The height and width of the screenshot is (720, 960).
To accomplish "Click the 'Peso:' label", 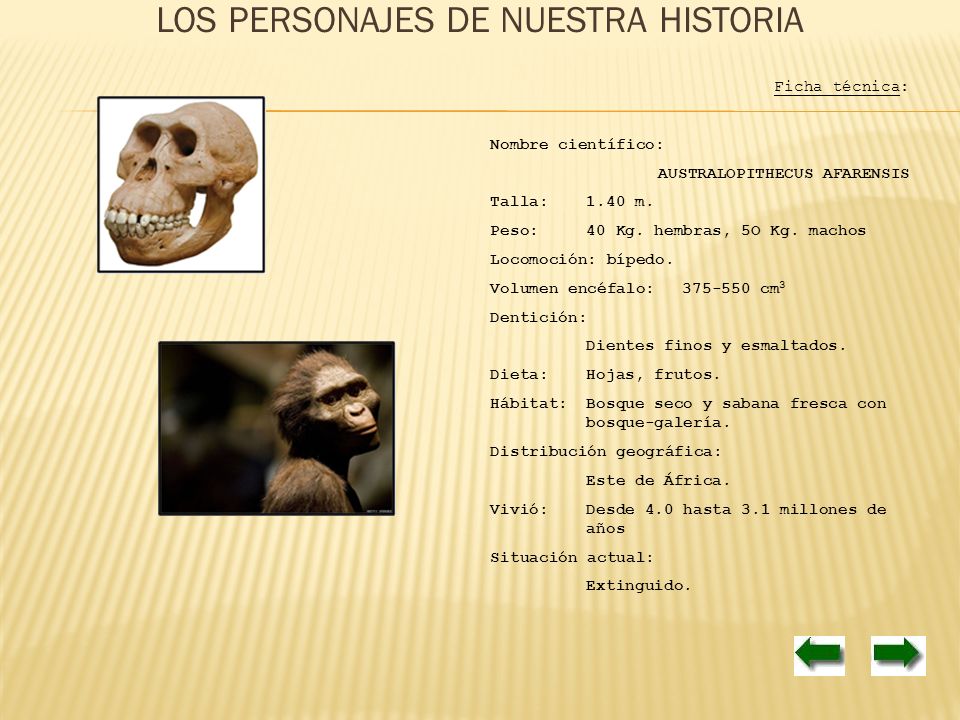I will click(x=514, y=231).
